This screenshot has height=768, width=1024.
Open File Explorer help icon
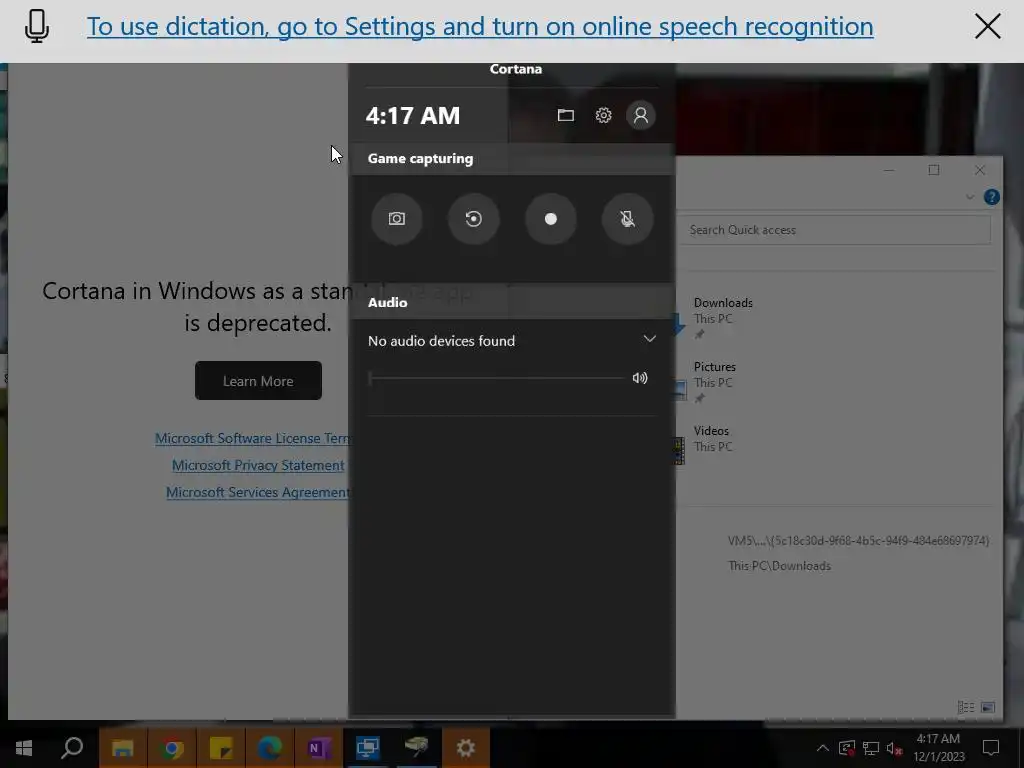991,197
